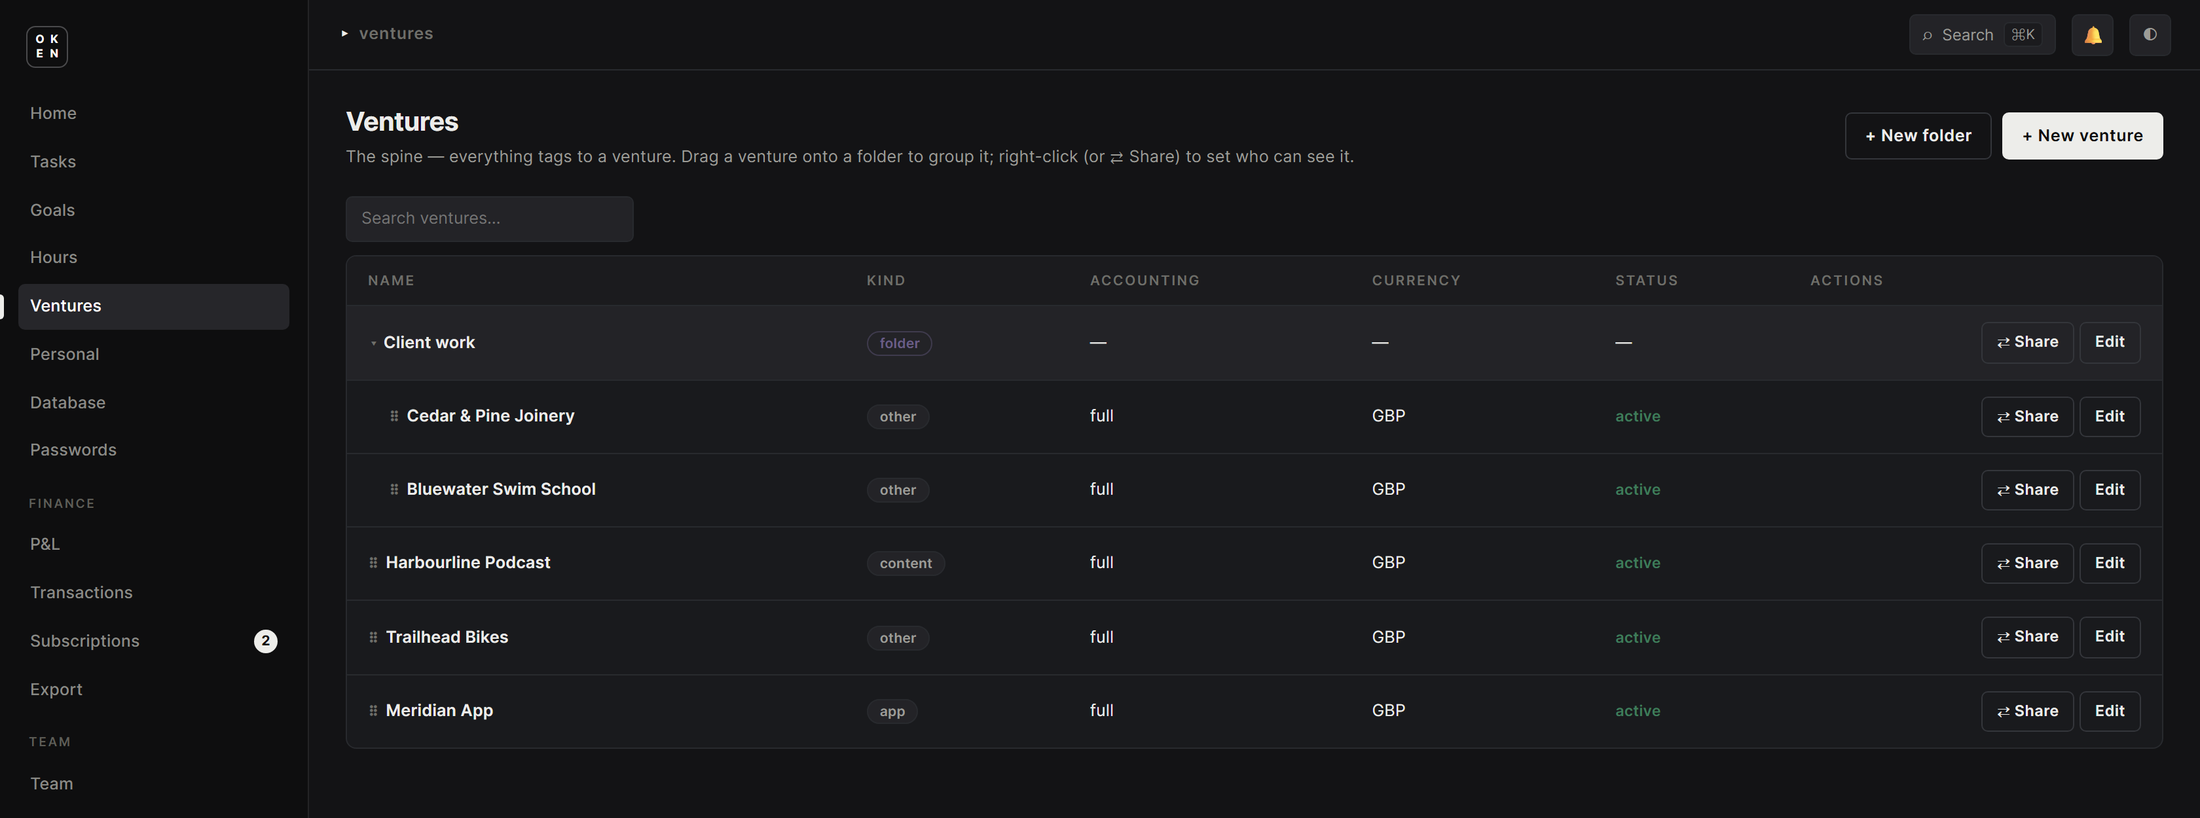This screenshot has width=2200, height=818.
Task: Click active status of Meridian App
Action: (1638, 711)
